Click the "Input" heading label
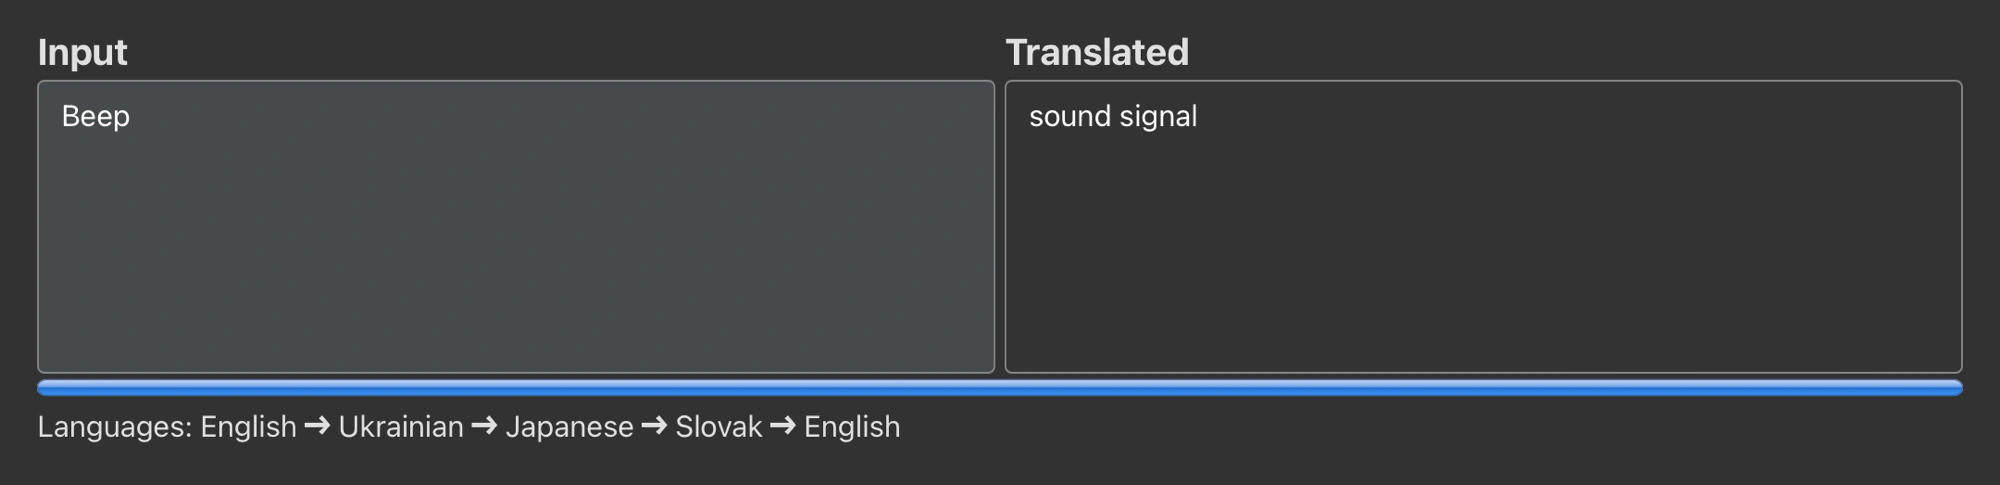The image size is (2000, 485). [82, 52]
